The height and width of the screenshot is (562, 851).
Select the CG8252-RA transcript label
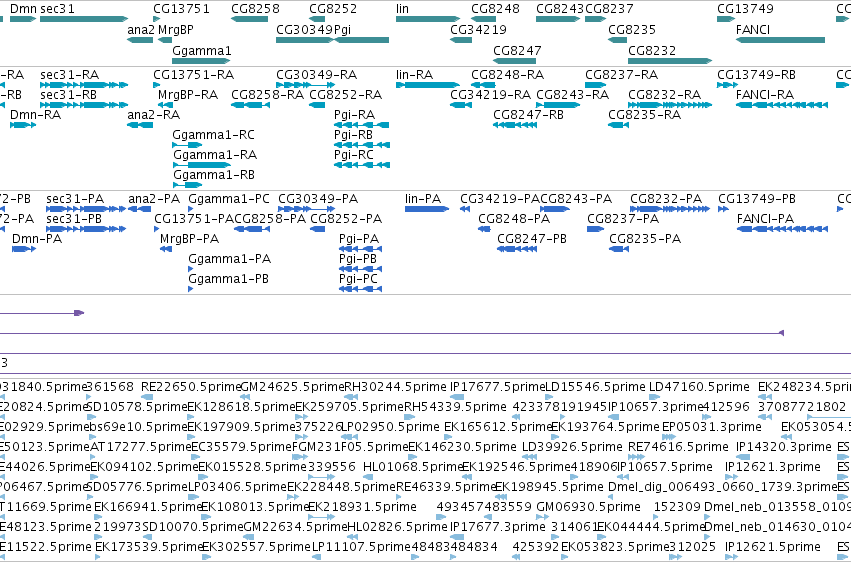(x=346, y=95)
